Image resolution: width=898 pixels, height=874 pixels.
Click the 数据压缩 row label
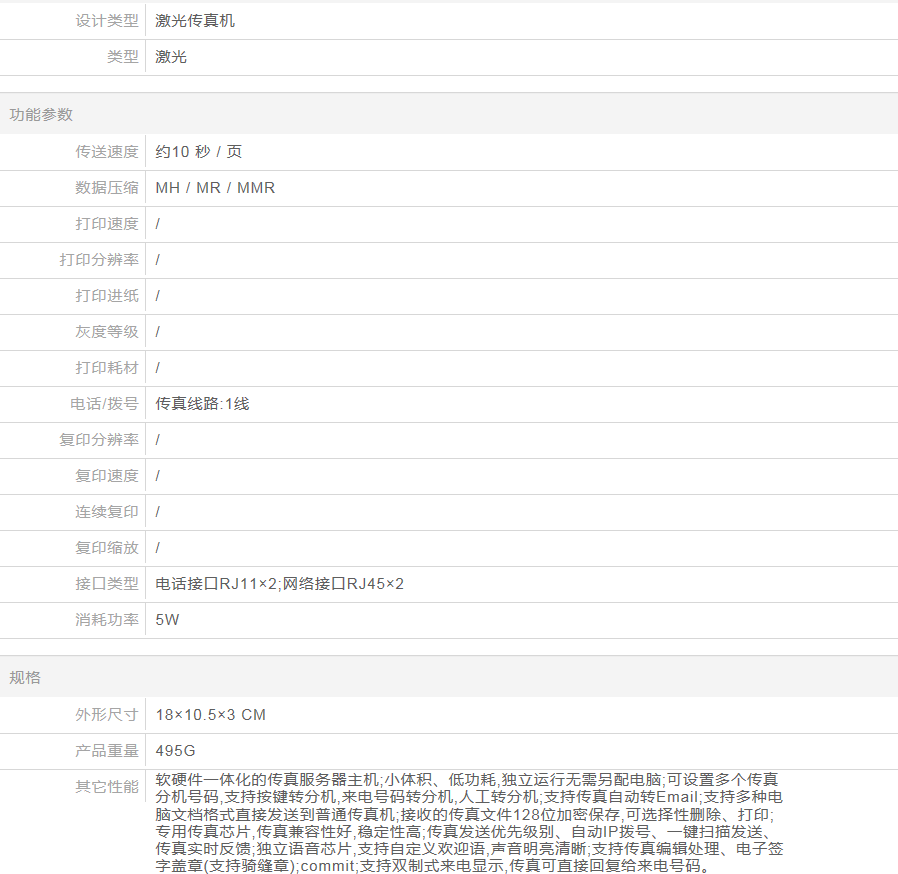(x=107, y=188)
